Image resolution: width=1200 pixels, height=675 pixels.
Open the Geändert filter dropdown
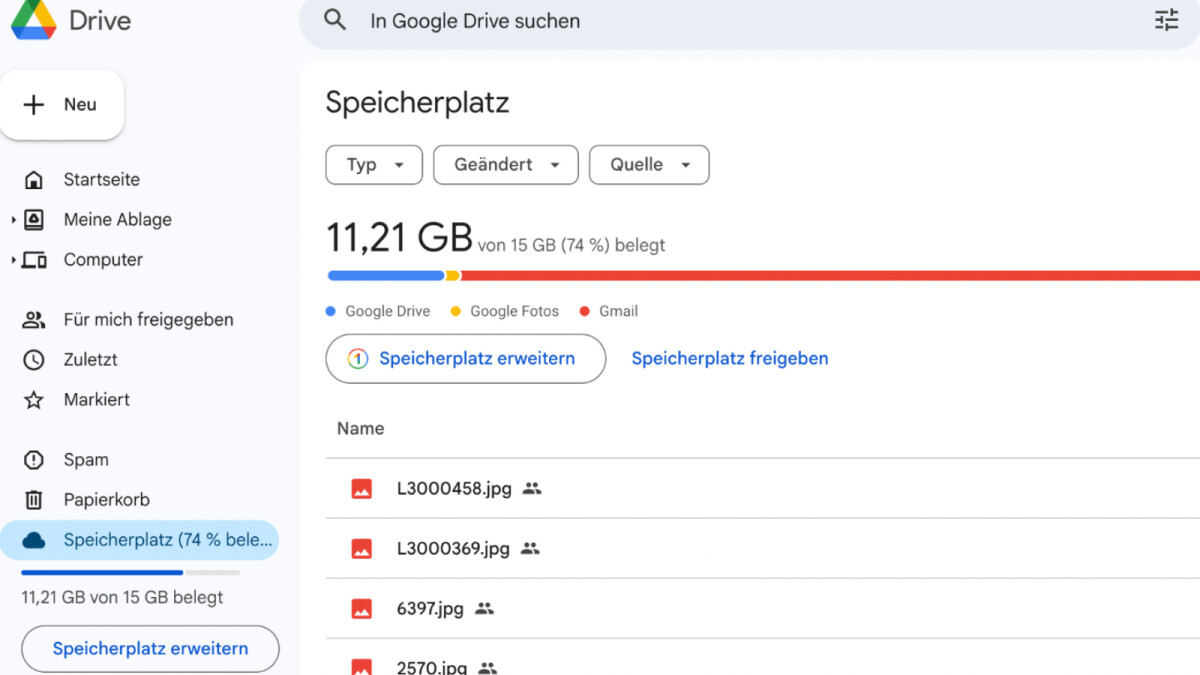point(505,164)
